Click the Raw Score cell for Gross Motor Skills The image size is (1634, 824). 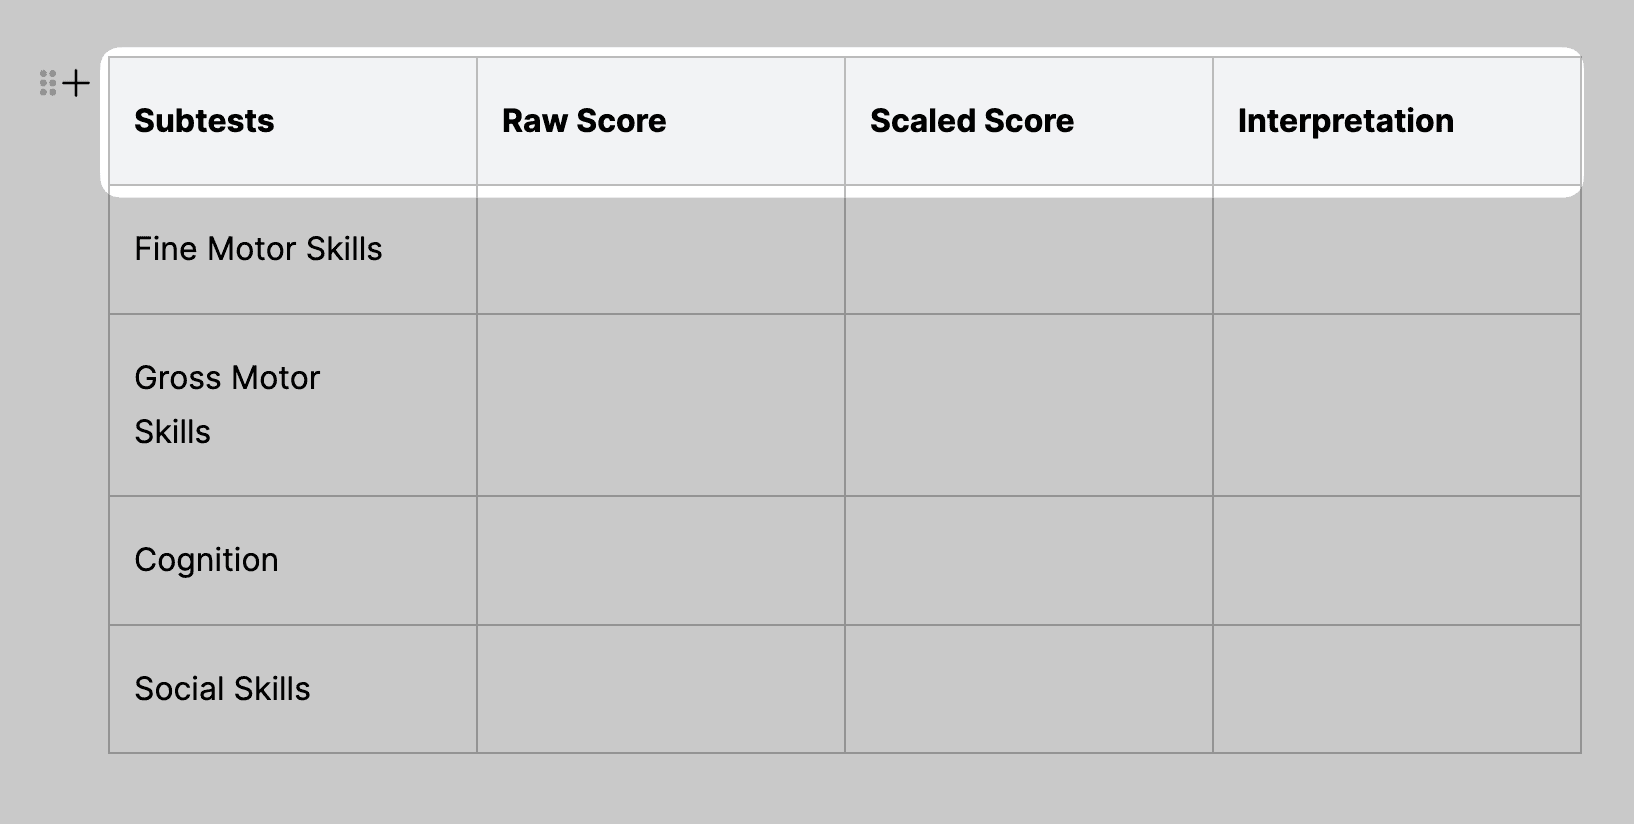pos(660,404)
